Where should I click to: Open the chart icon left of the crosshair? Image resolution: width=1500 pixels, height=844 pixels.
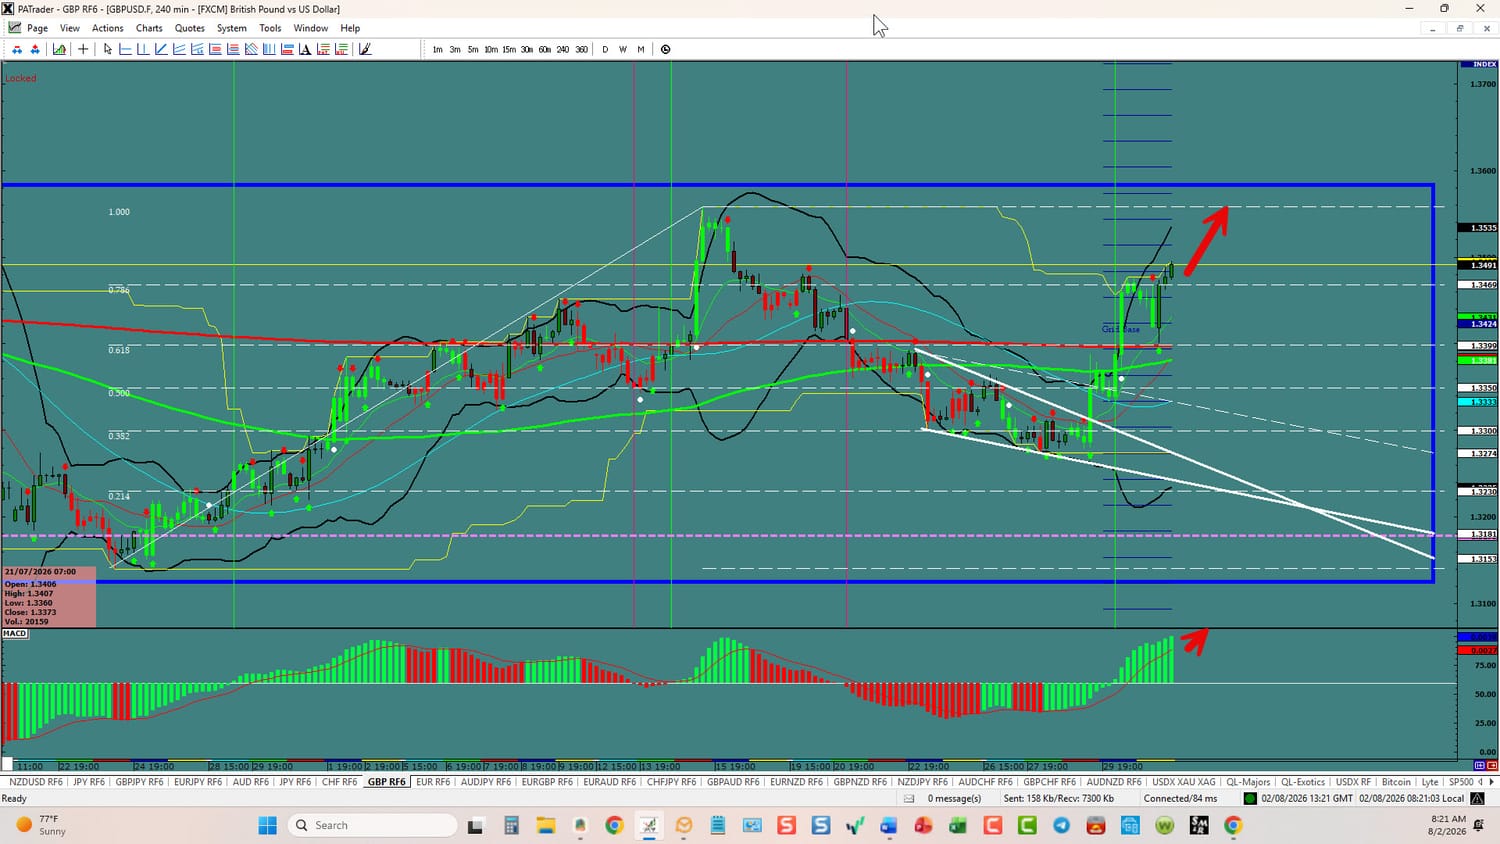[59, 49]
